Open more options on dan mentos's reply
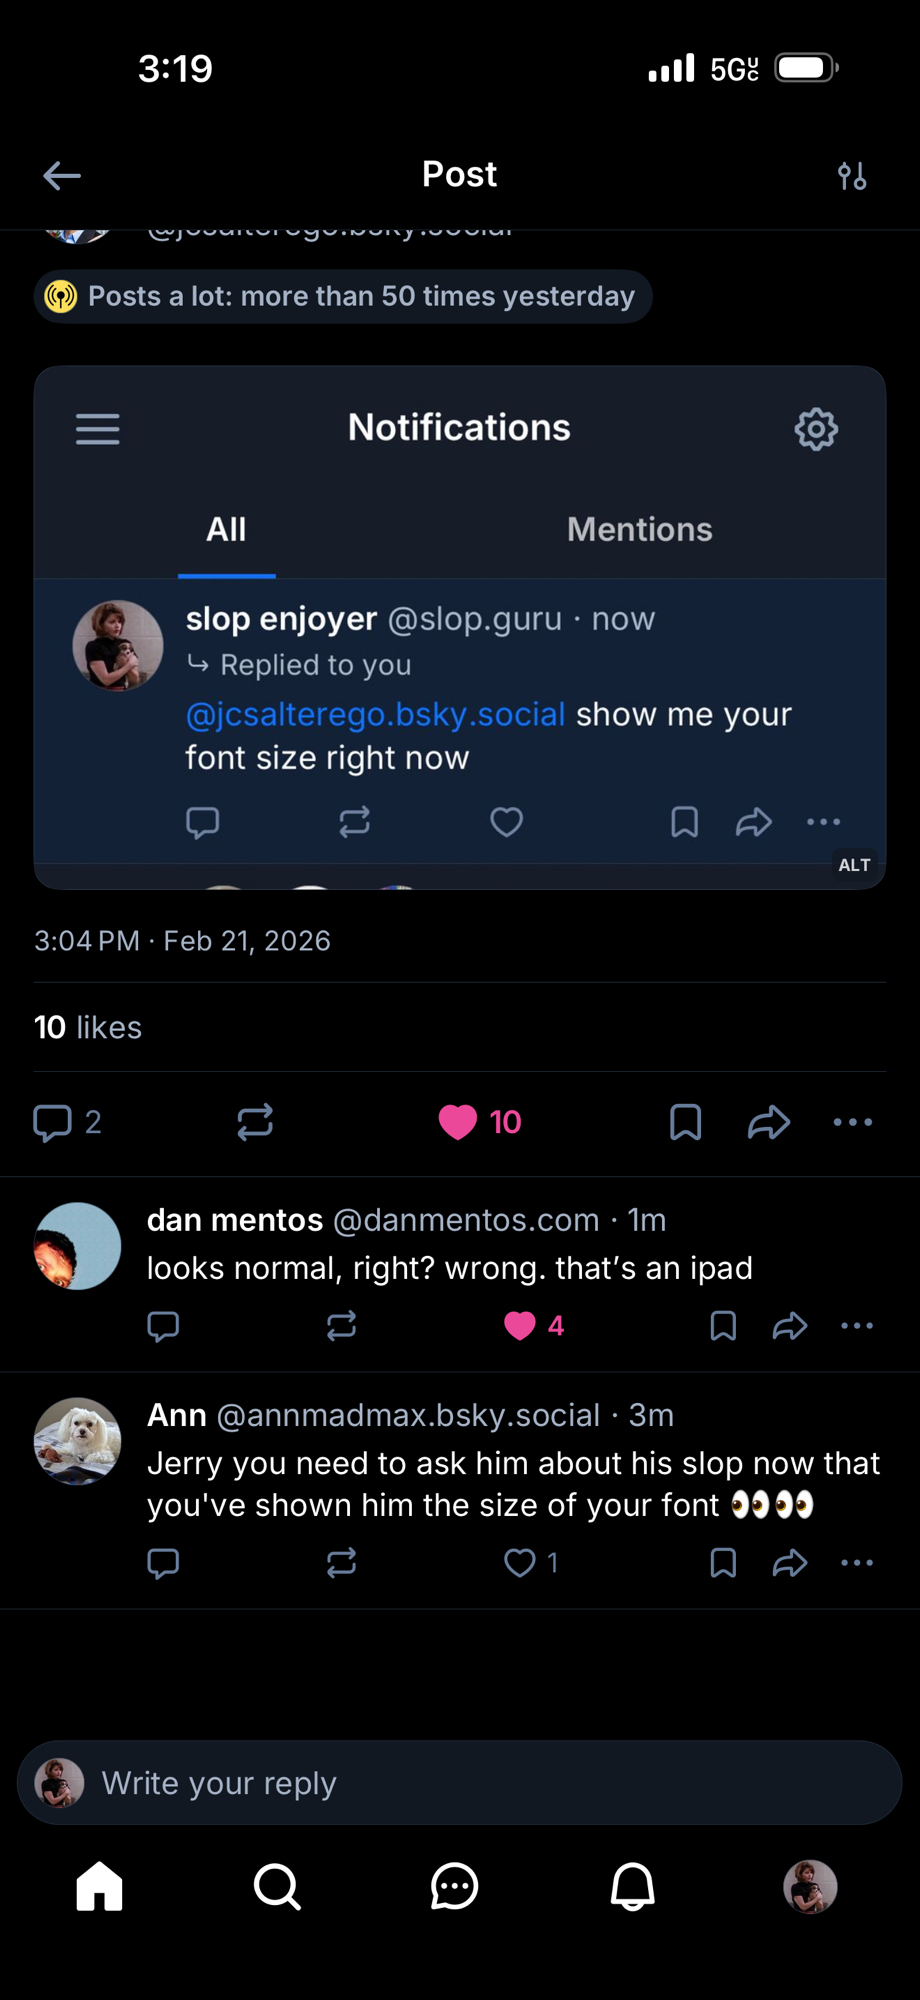Viewport: 920px width, 2000px height. [857, 1326]
